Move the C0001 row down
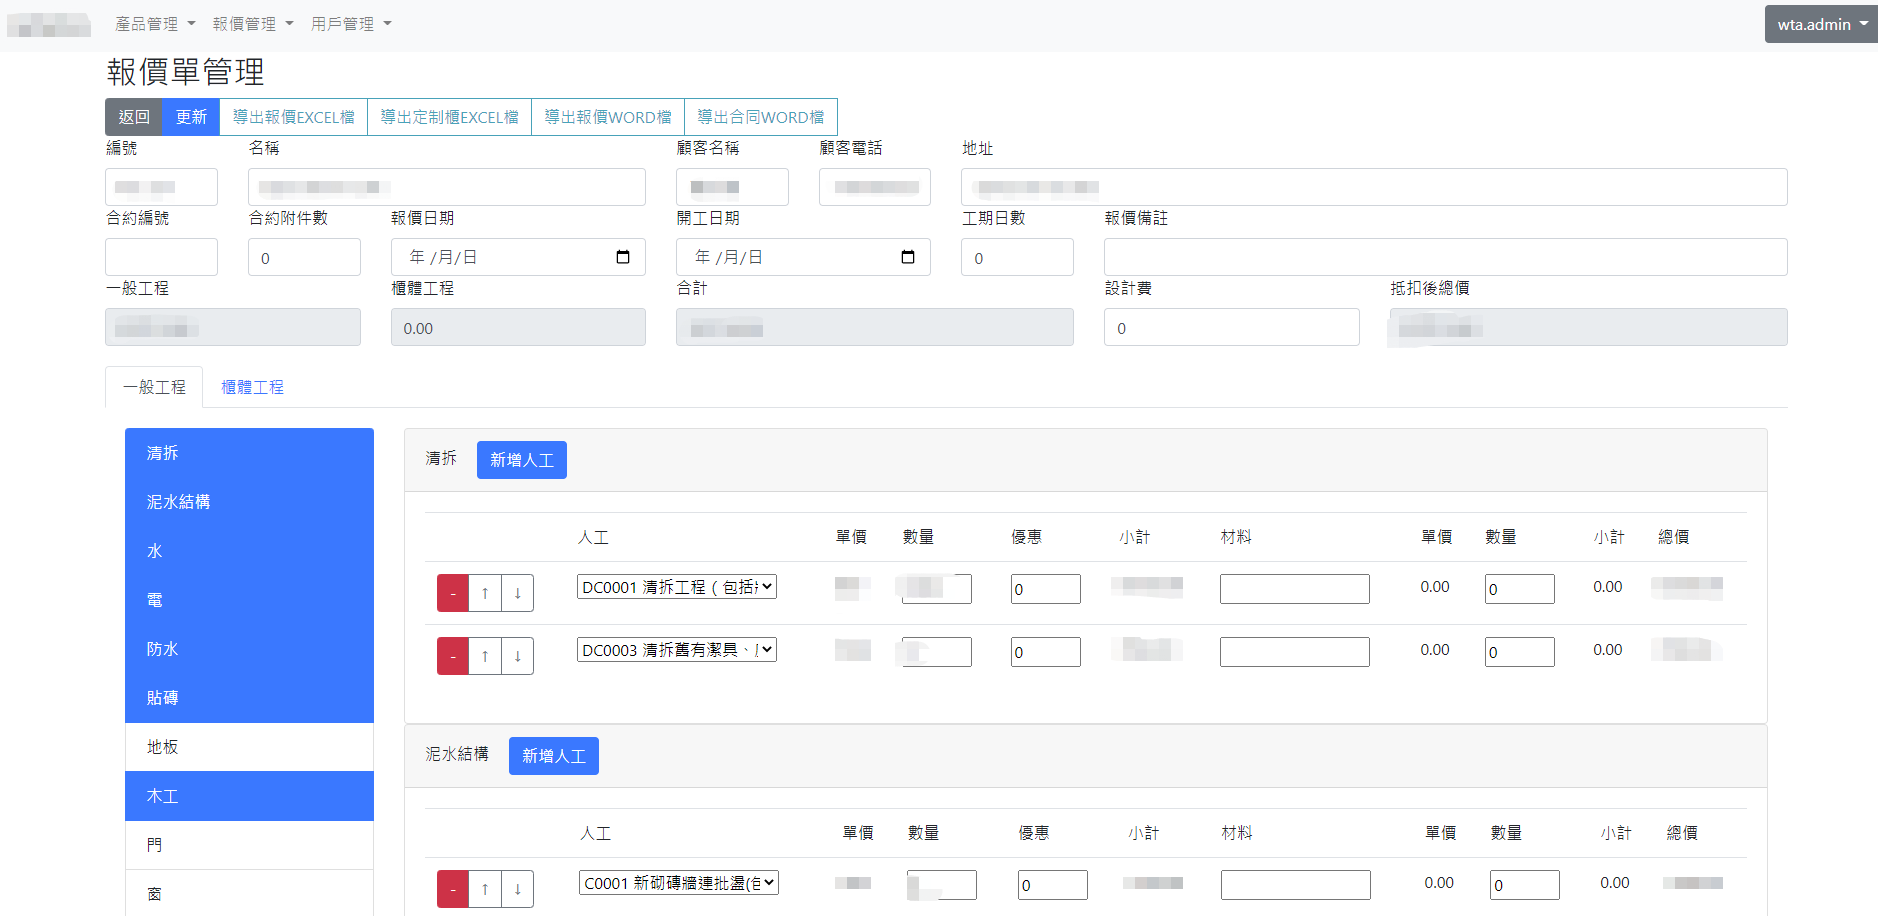 [x=517, y=889]
